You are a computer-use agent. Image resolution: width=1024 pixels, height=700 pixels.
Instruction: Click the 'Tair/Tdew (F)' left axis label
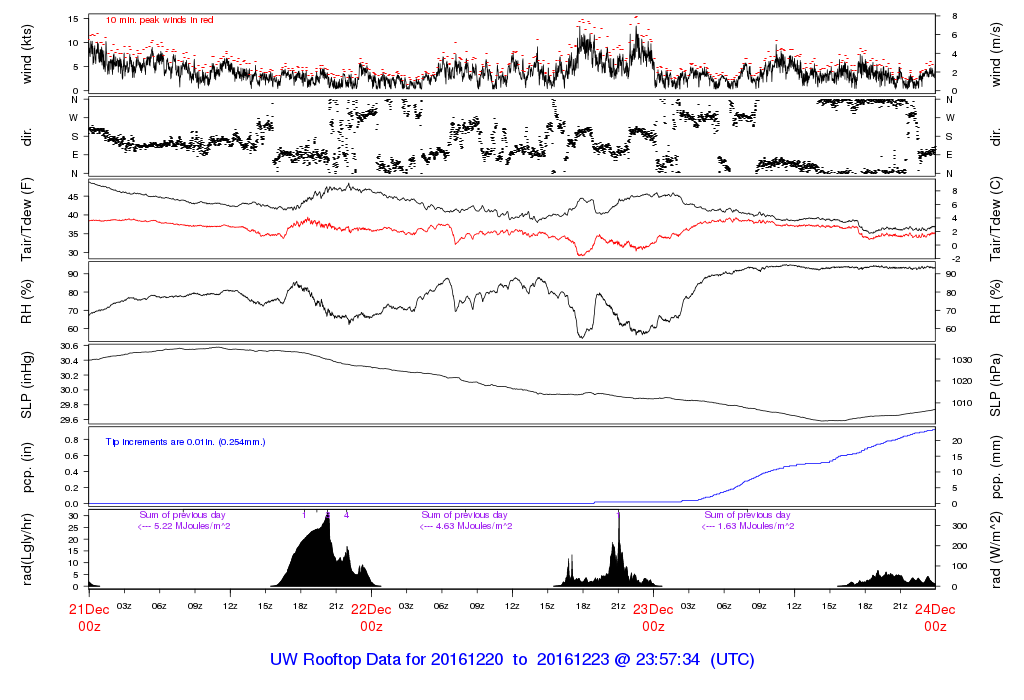pyautogui.click(x=27, y=219)
